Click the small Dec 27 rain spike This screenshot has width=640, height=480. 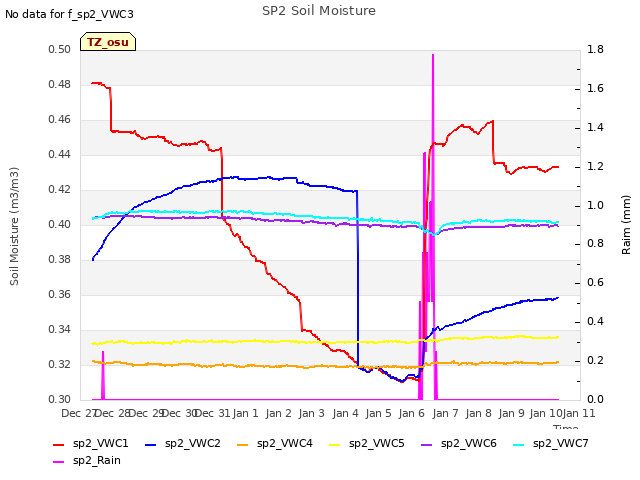coord(103,375)
